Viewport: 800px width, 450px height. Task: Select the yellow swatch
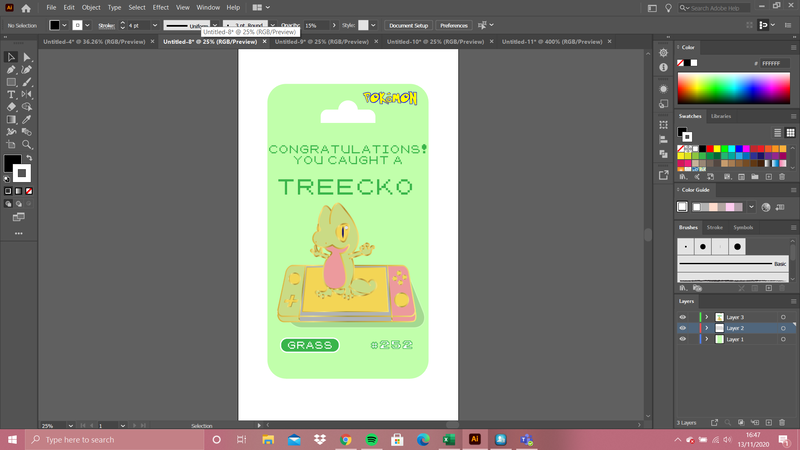pyautogui.click(x=717, y=149)
